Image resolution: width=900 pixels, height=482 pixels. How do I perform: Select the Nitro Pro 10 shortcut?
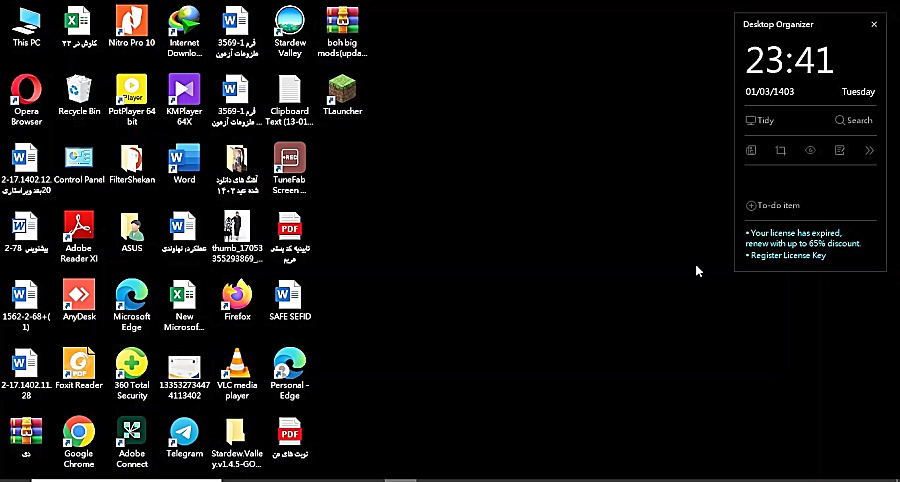(131, 26)
